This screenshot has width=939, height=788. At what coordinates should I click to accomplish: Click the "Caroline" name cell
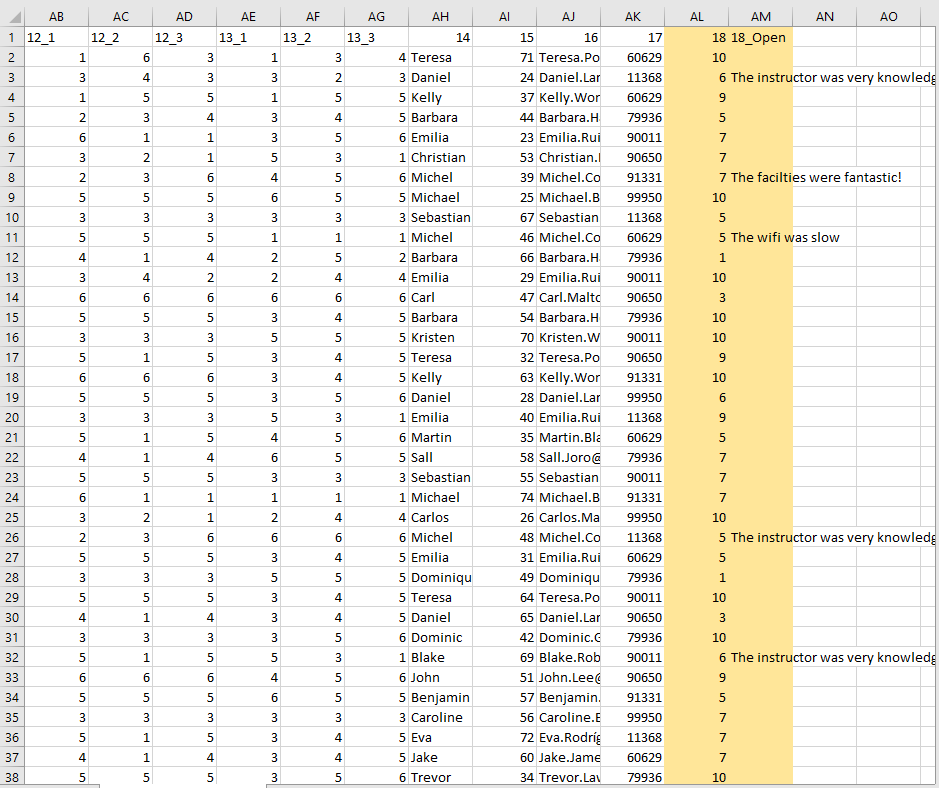[x=440, y=717]
